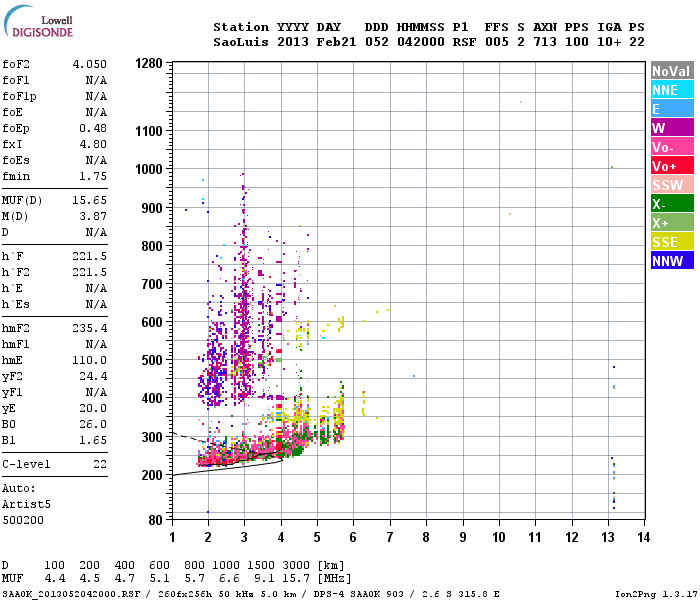Click the fmin value 1.75

93,176
